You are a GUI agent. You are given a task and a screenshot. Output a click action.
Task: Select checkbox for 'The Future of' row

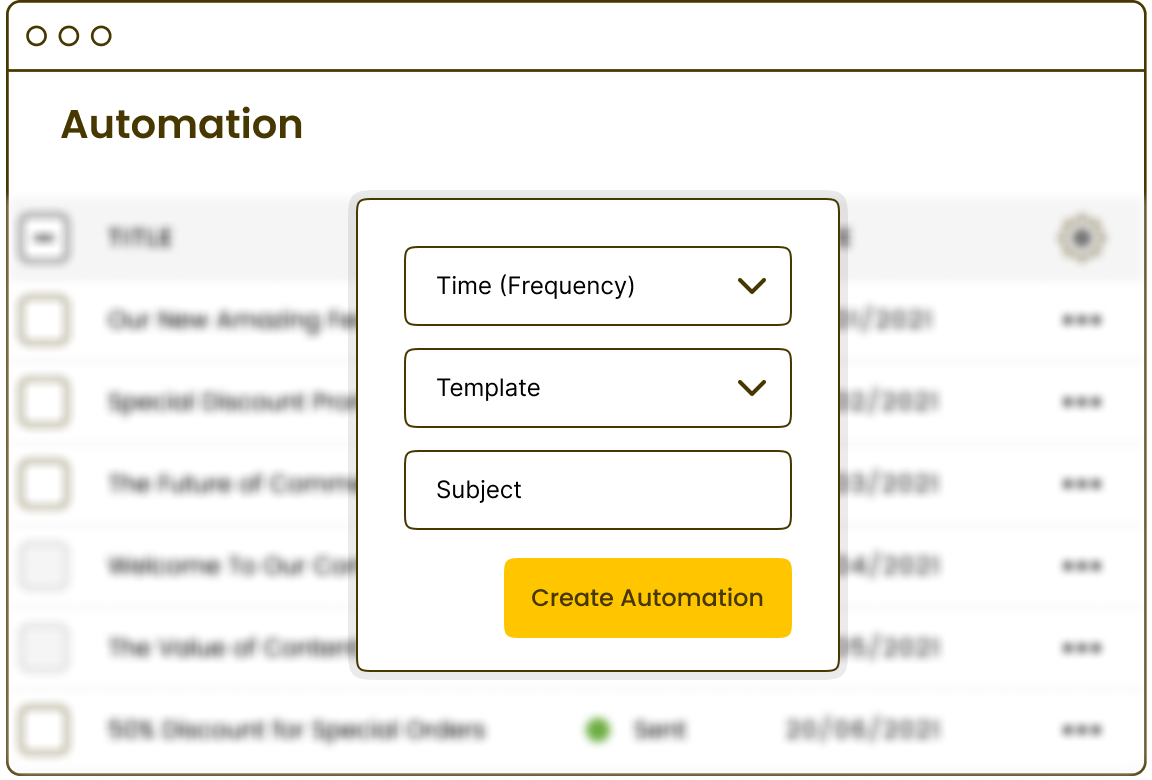pos(44,484)
